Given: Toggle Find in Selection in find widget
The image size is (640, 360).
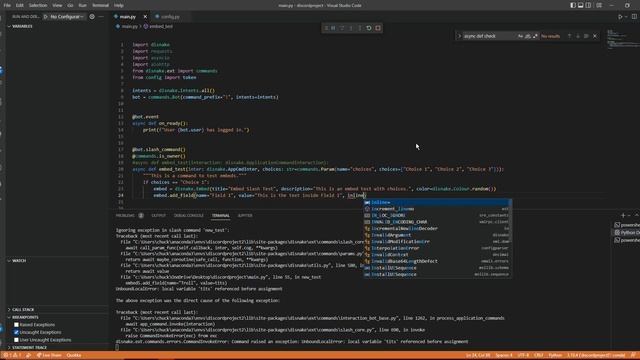Looking at the screenshot, I should (x=586, y=36).
